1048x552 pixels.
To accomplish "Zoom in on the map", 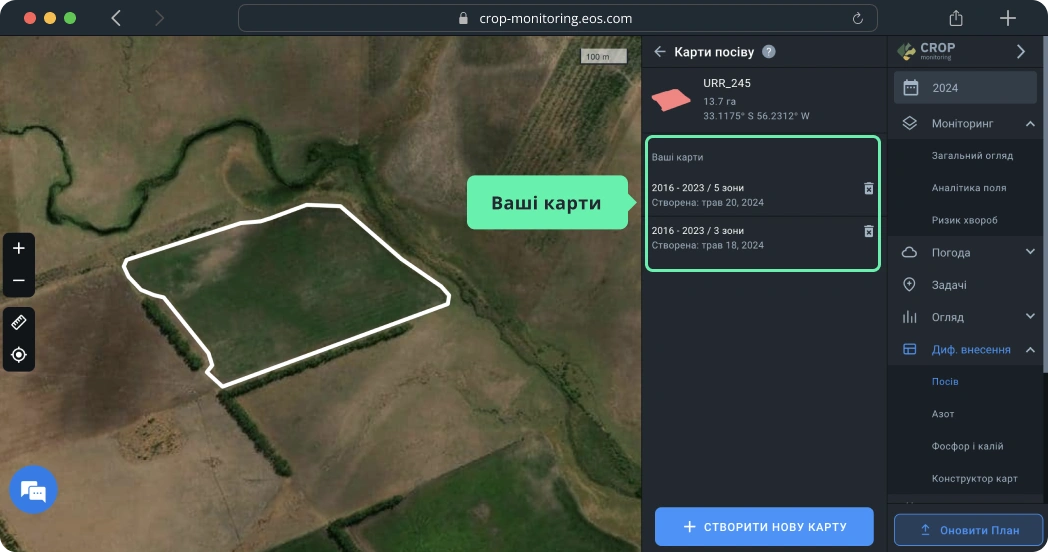I will [18, 248].
